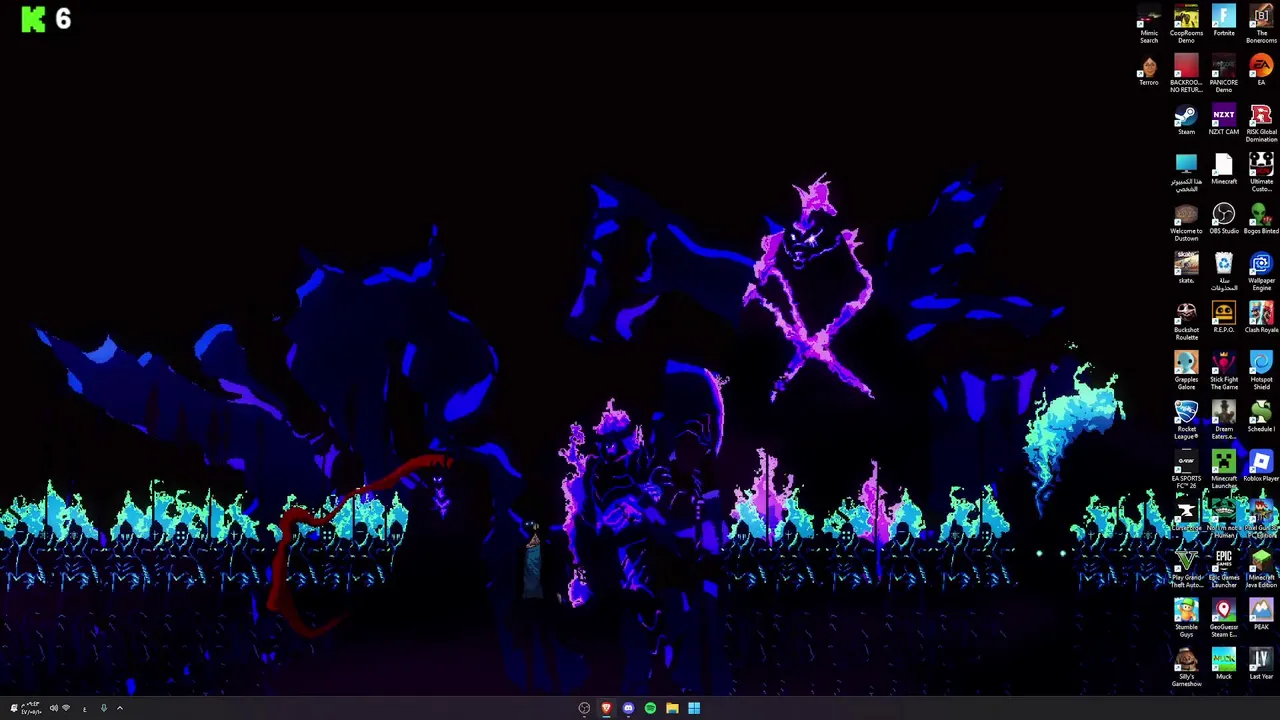Open the Minecraft Launcher shortcut
Screen dimensions: 1280x720
[1224, 470]
